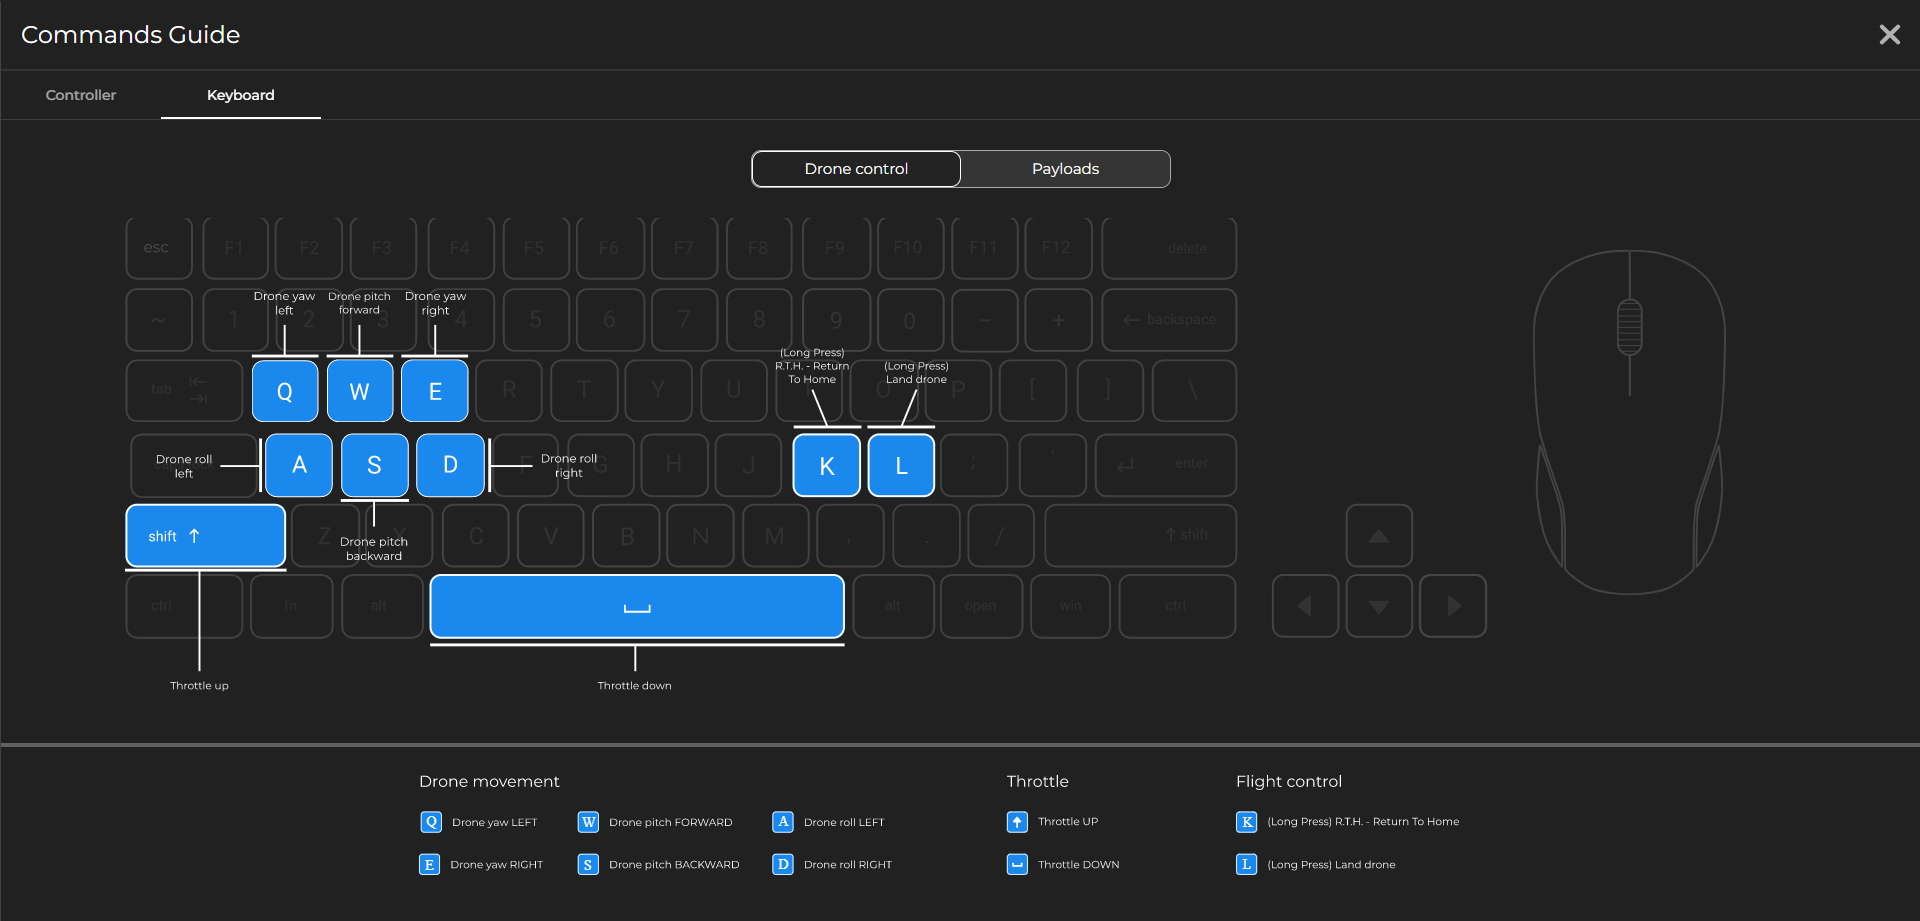Click the blue spacebar for throttle down
This screenshot has width=1920, height=921.
(x=637, y=606)
